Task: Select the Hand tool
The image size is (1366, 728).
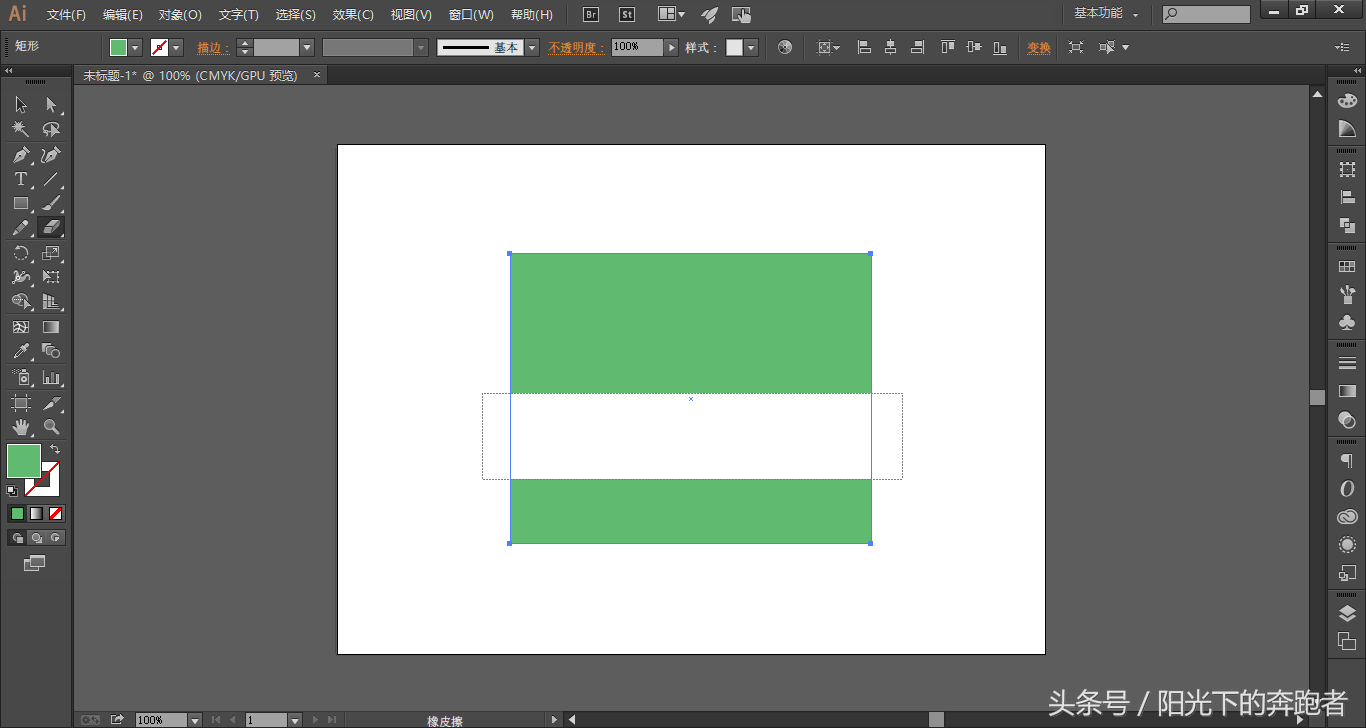Action: pyautogui.click(x=21, y=427)
